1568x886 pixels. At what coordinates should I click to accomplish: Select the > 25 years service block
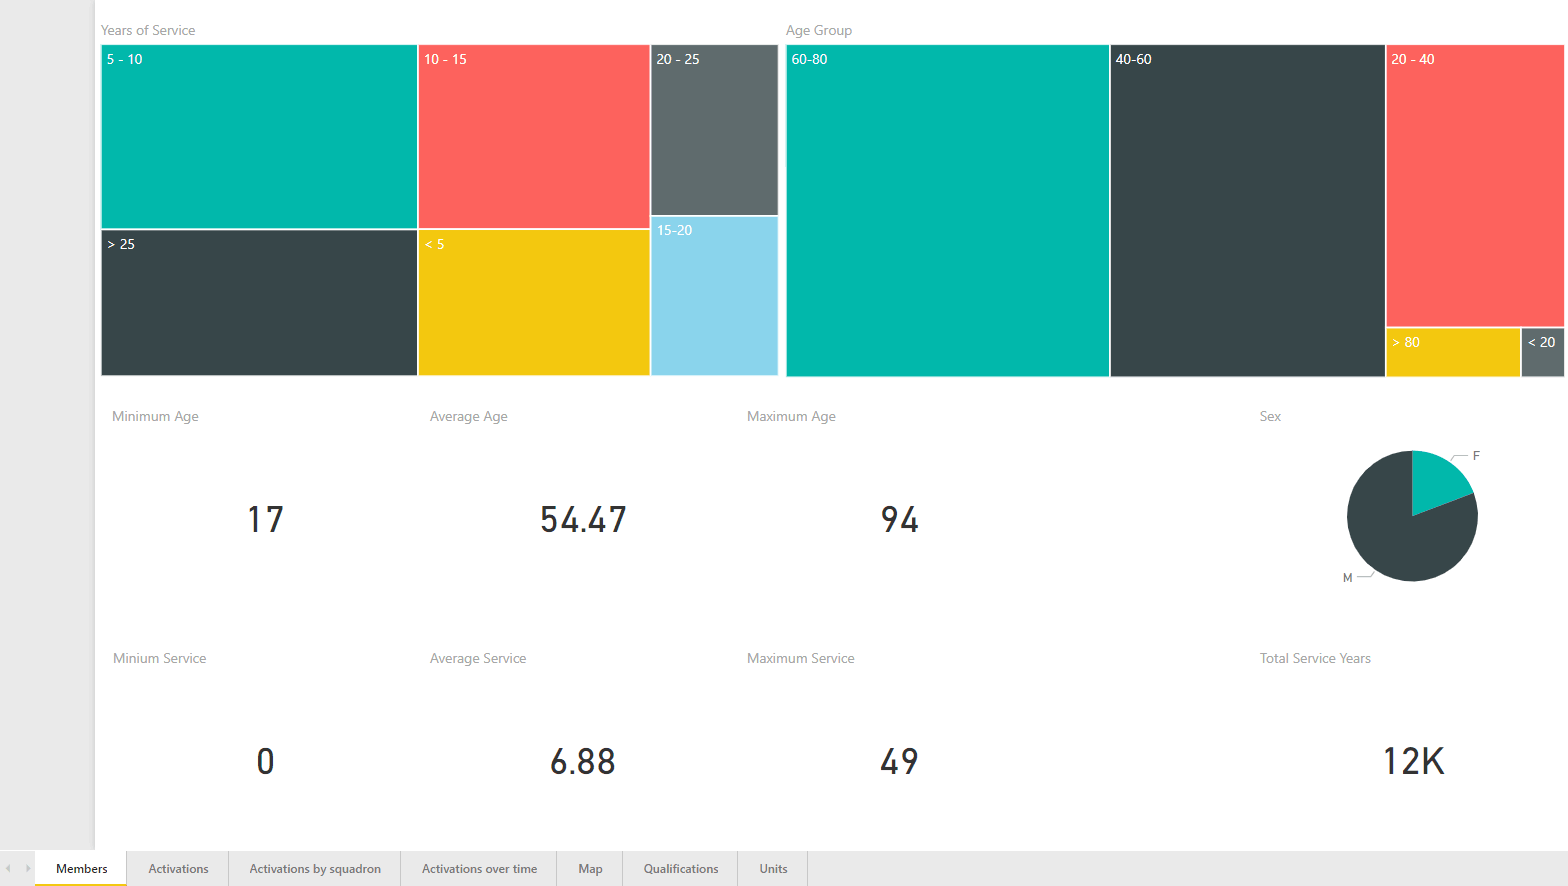point(259,303)
